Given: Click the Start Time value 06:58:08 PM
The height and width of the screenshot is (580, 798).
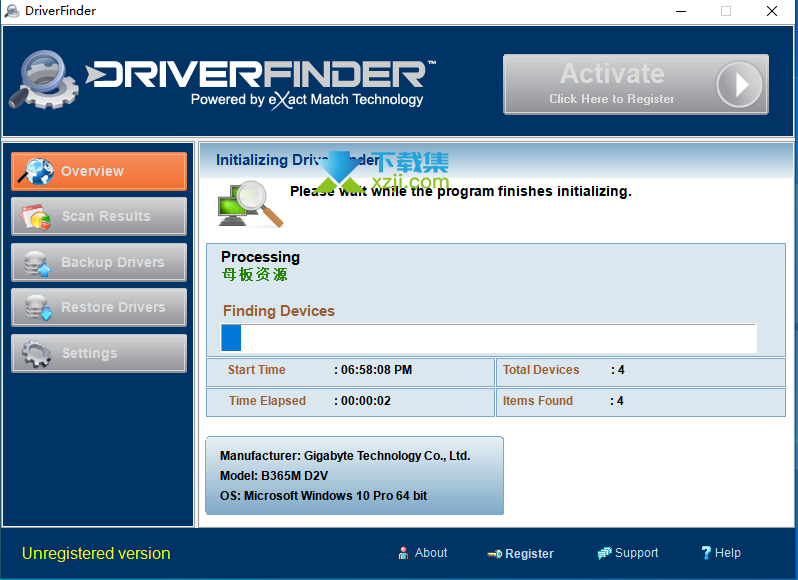Looking at the screenshot, I should [376, 370].
